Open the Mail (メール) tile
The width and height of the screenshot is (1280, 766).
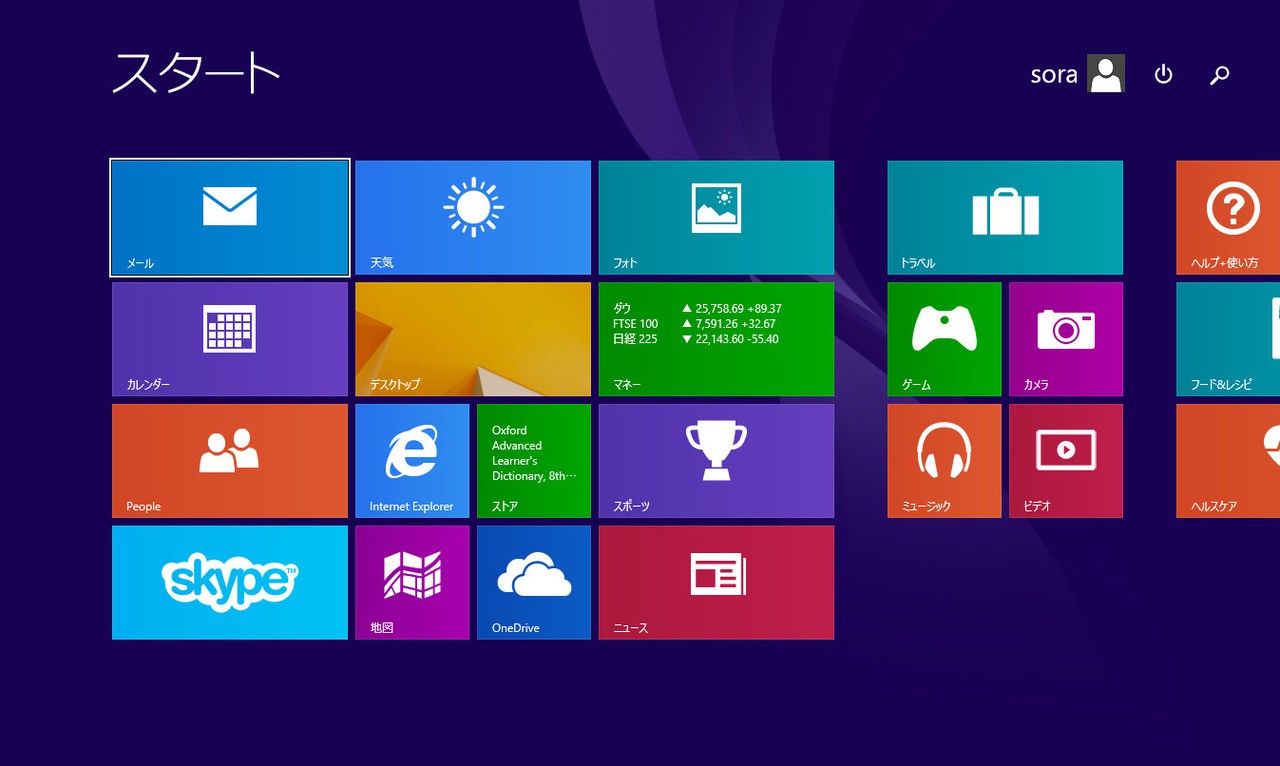click(x=230, y=217)
